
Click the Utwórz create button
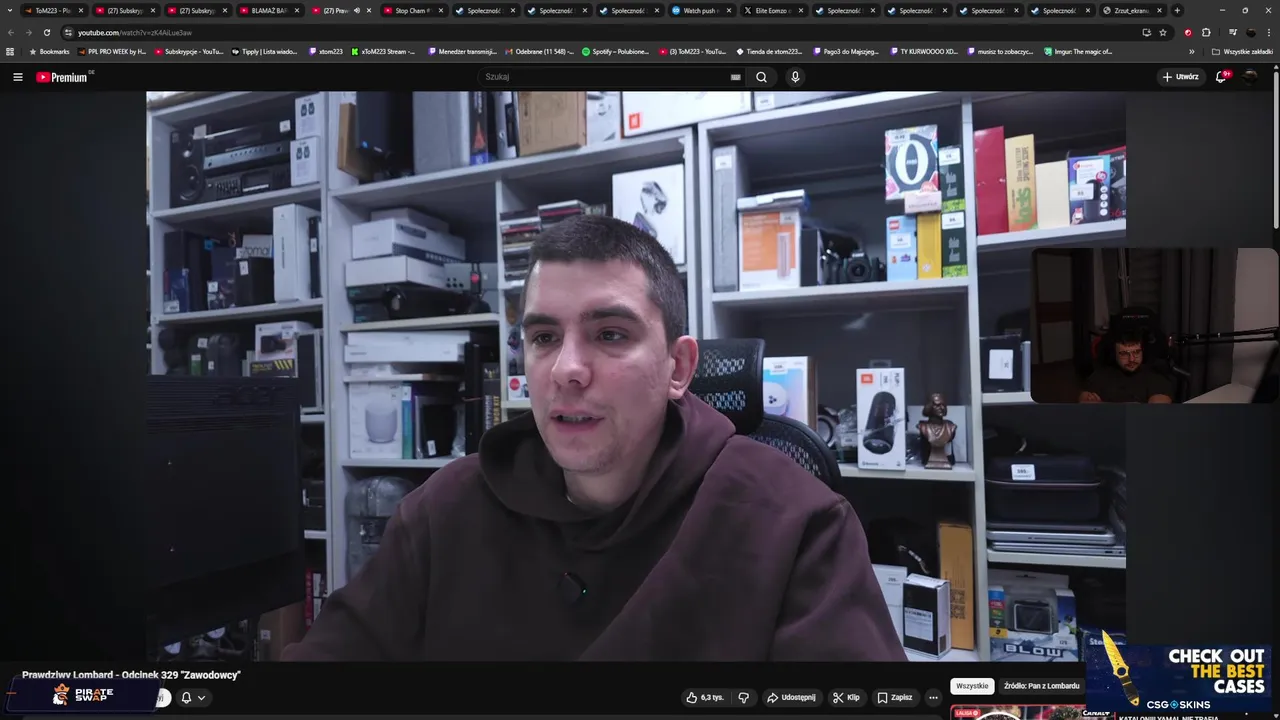pyautogui.click(x=1180, y=77)
